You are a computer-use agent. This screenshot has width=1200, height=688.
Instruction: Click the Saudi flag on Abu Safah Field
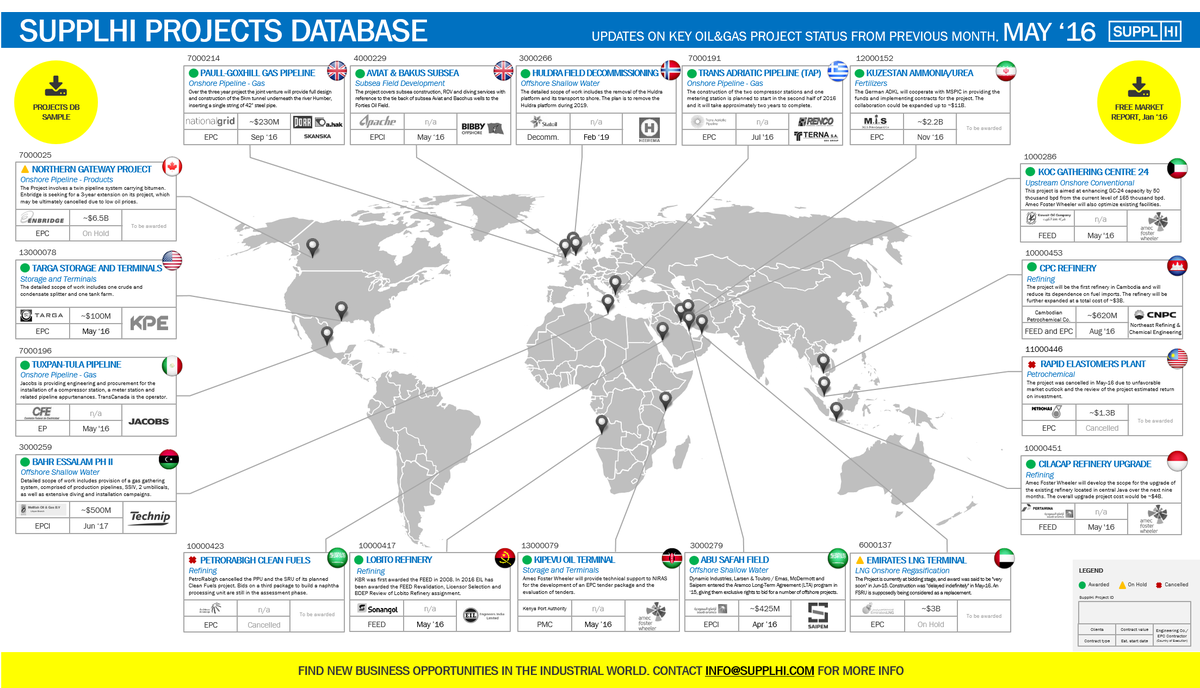(838, 558)
